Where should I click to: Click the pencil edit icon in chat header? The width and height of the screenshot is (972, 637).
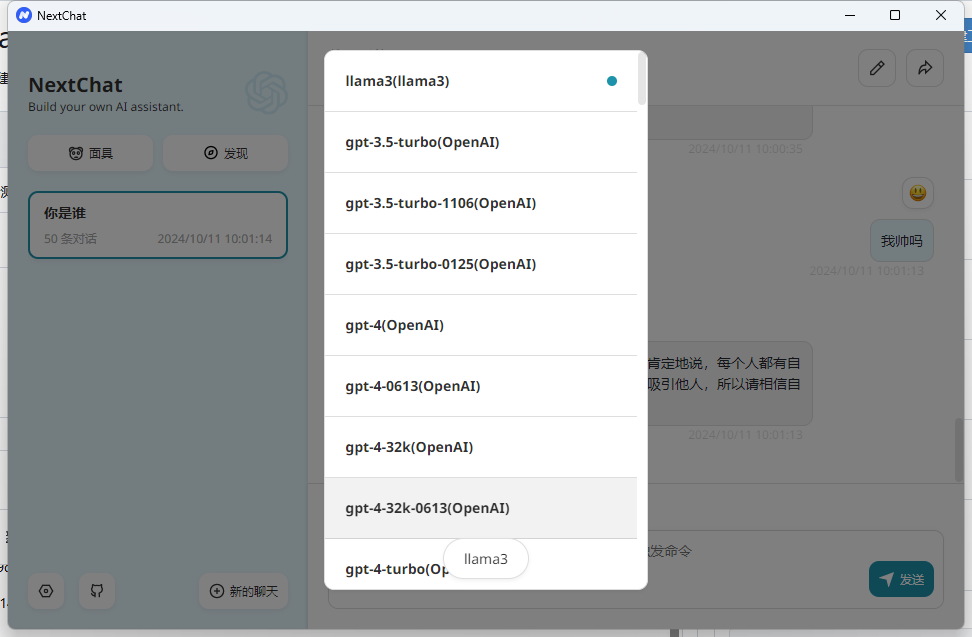877,68
